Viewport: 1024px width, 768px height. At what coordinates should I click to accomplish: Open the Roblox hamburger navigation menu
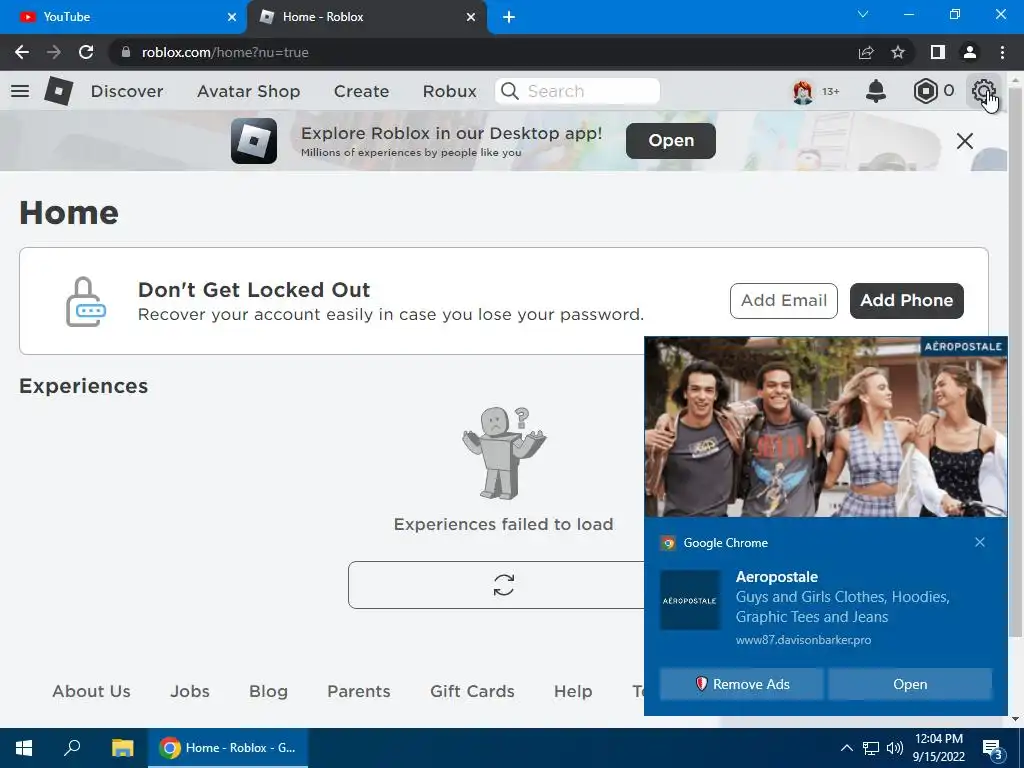point(20,91)
